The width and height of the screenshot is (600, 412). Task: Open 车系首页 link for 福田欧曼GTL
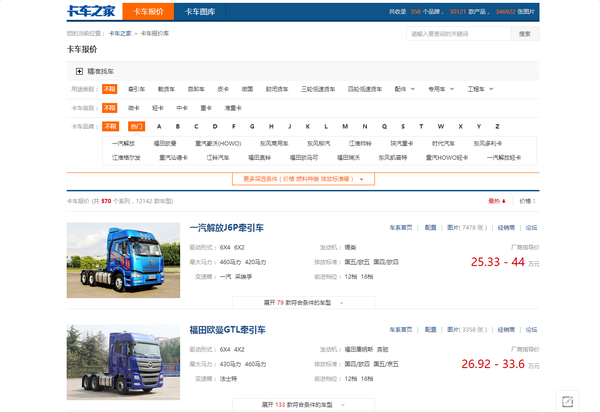[401, 329]
